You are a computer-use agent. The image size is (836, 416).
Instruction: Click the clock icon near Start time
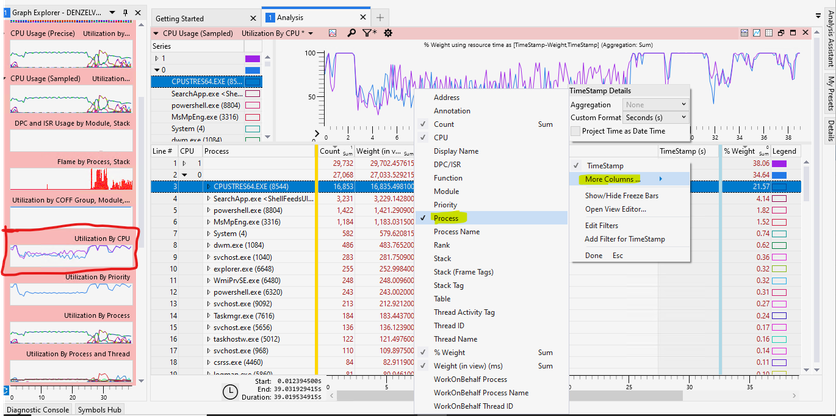point(230,391)
